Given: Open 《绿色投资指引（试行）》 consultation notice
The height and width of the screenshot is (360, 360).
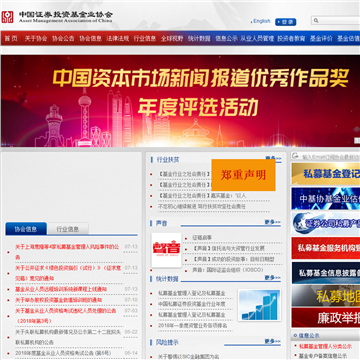Looking at the screenshot, I should point(68,273).
